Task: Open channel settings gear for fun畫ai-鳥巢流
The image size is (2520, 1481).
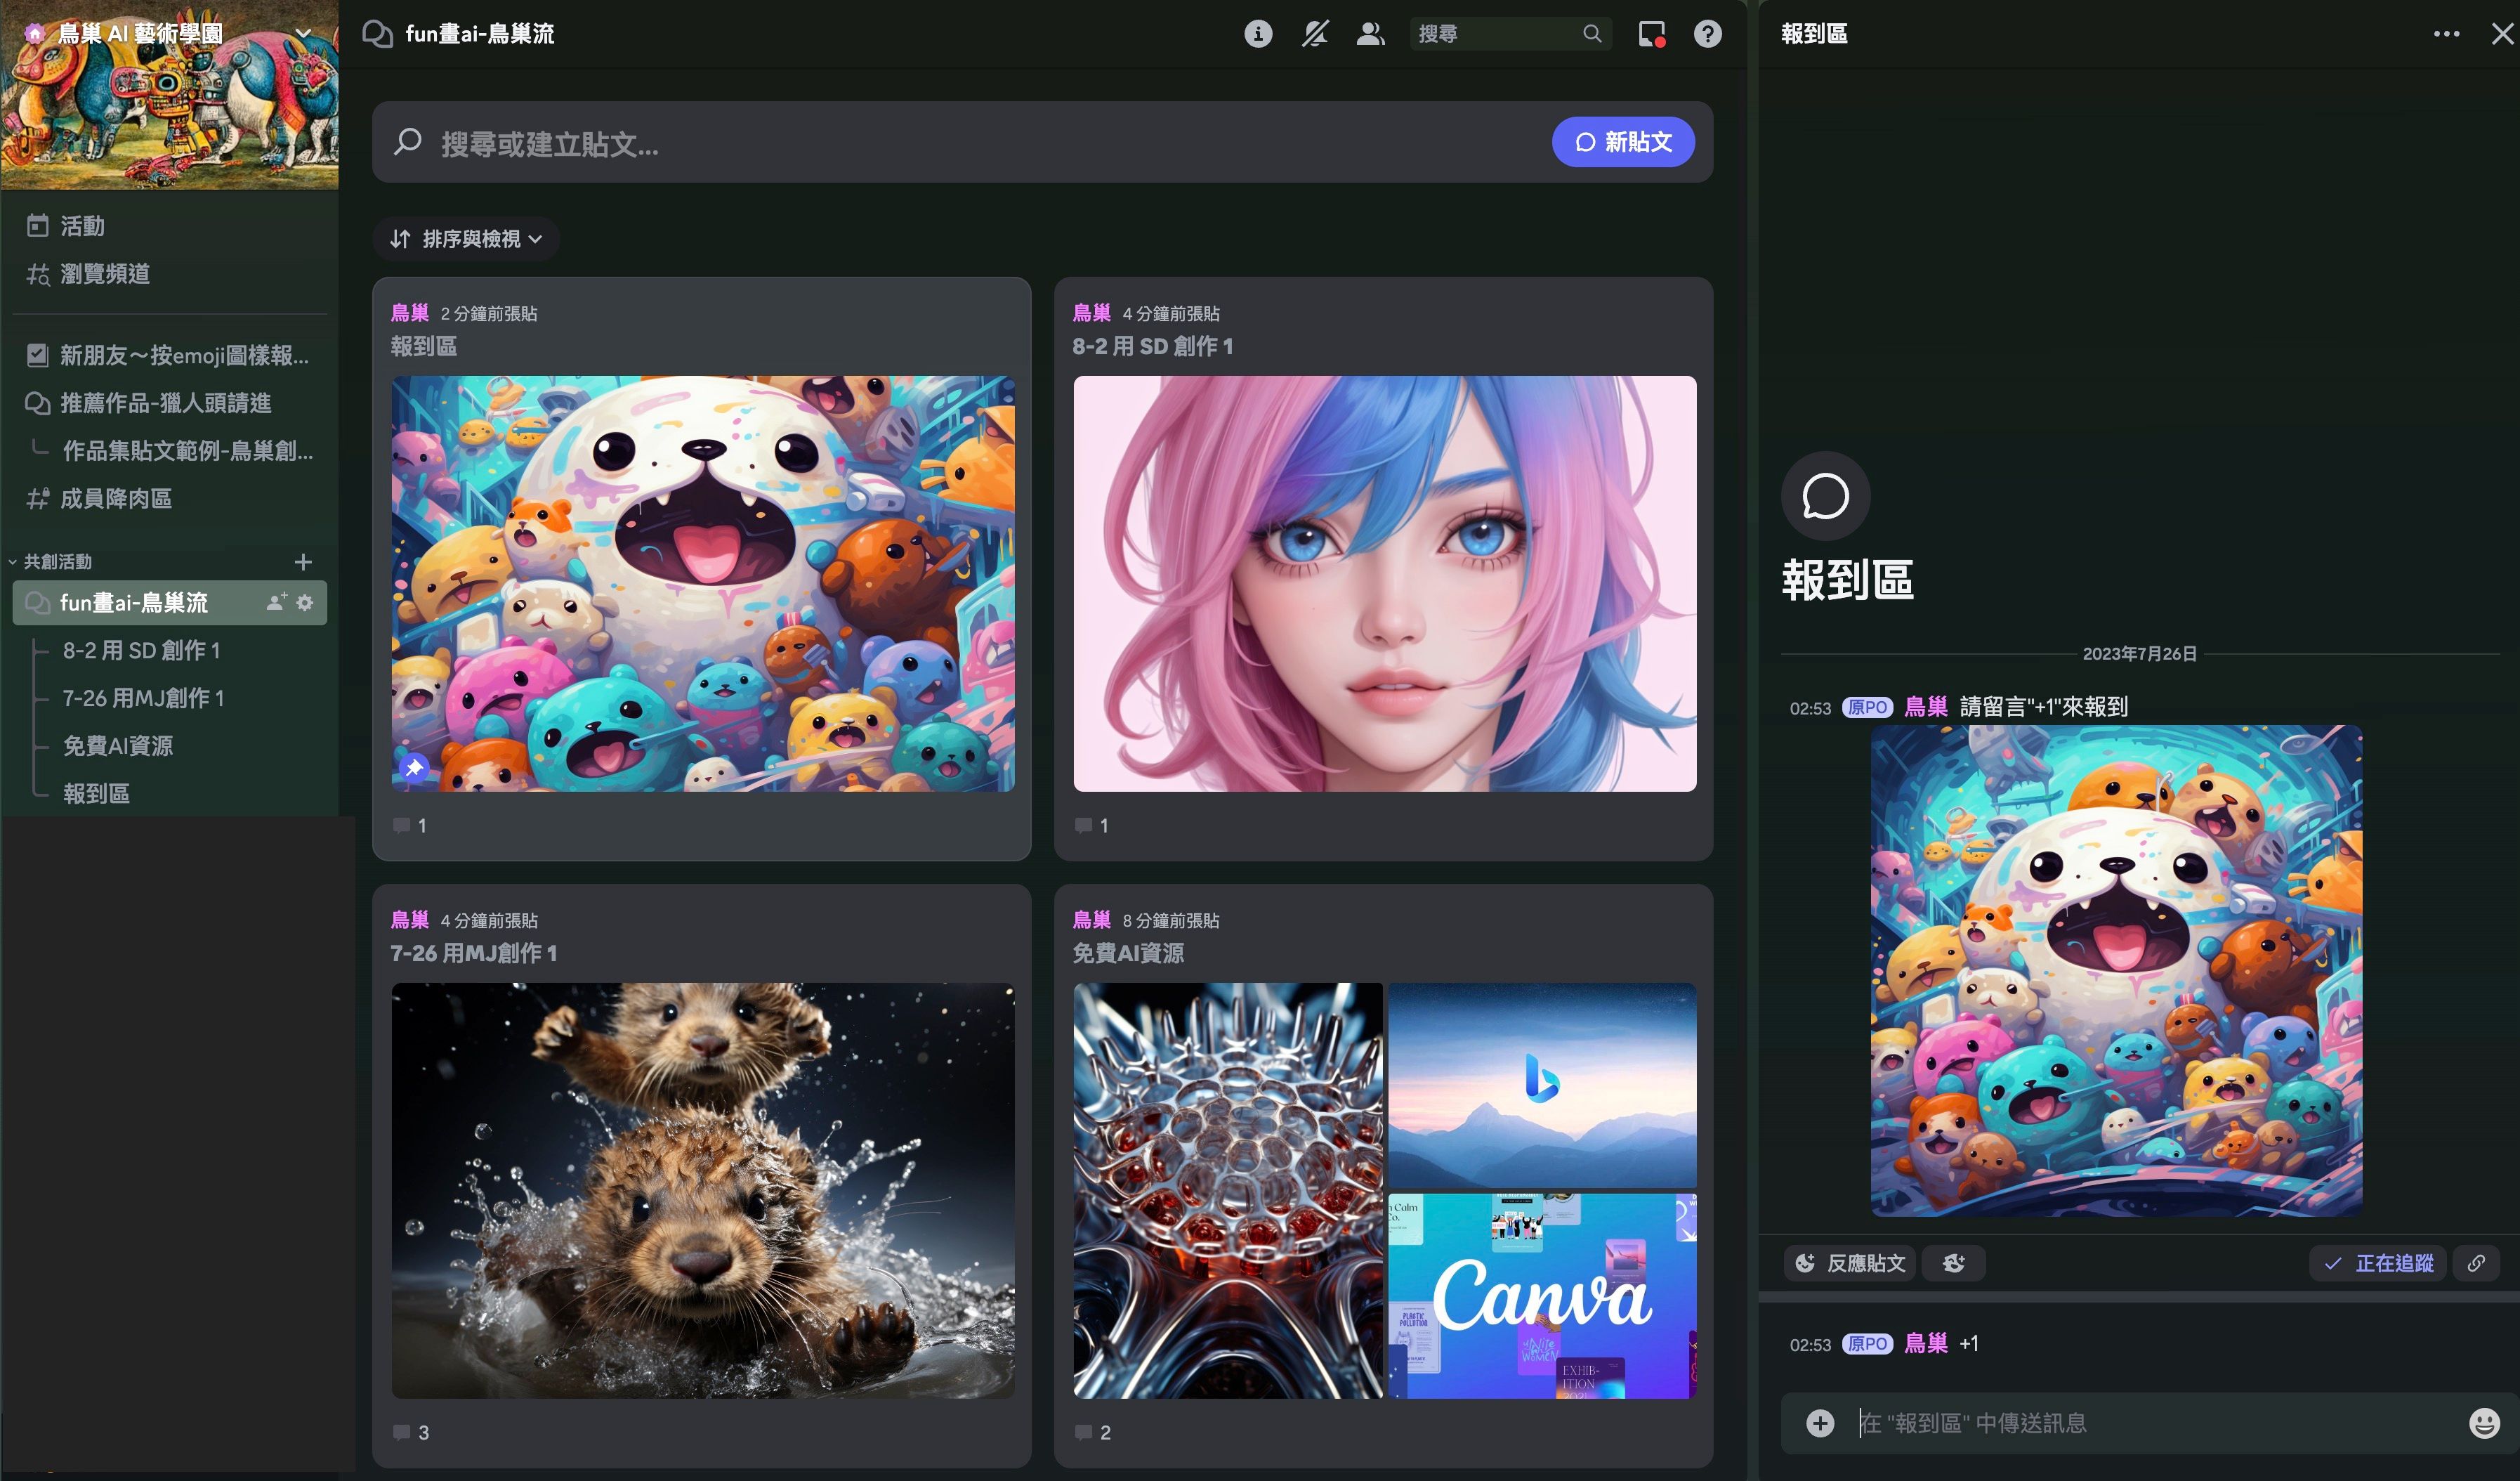Action: click(x=305, y=603)
